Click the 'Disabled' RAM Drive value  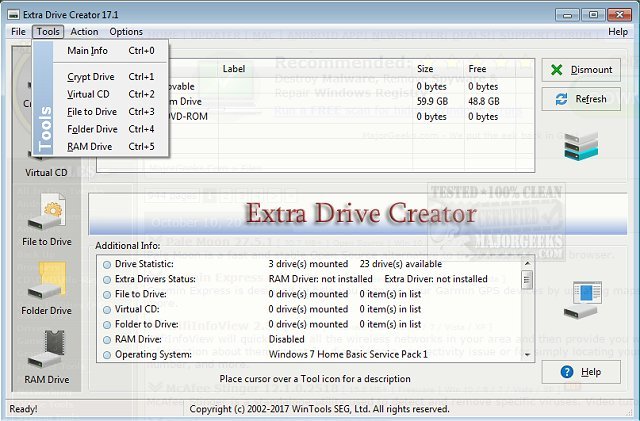(x=287, y=339)
